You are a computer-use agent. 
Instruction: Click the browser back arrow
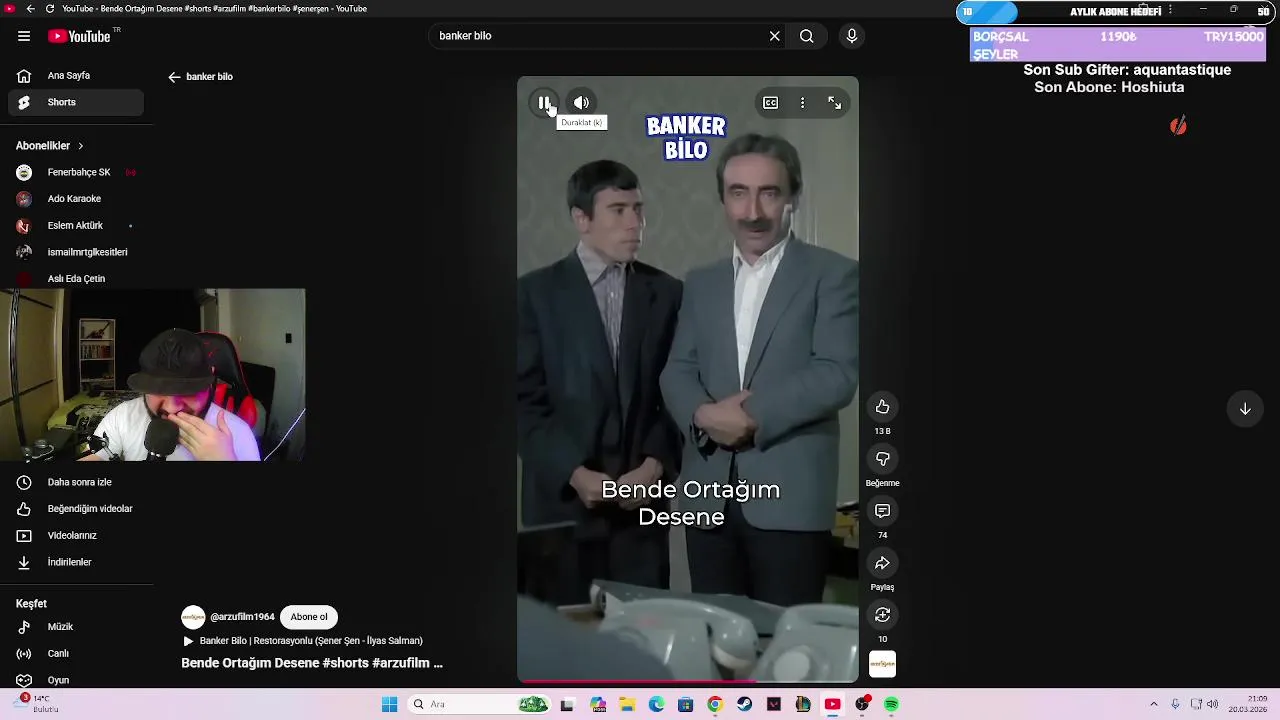coord(31,9)
